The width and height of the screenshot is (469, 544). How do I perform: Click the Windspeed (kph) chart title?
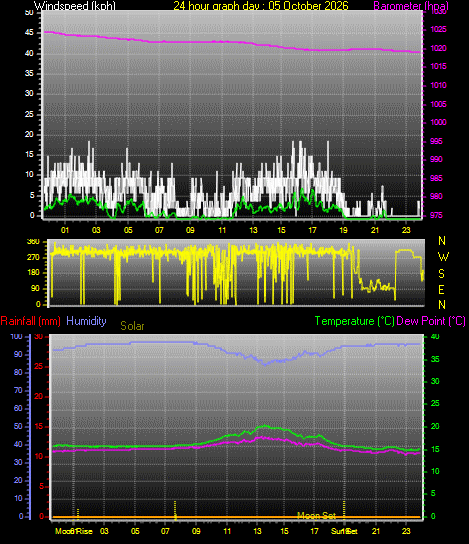pyautogui.click(x=75, y=6)
